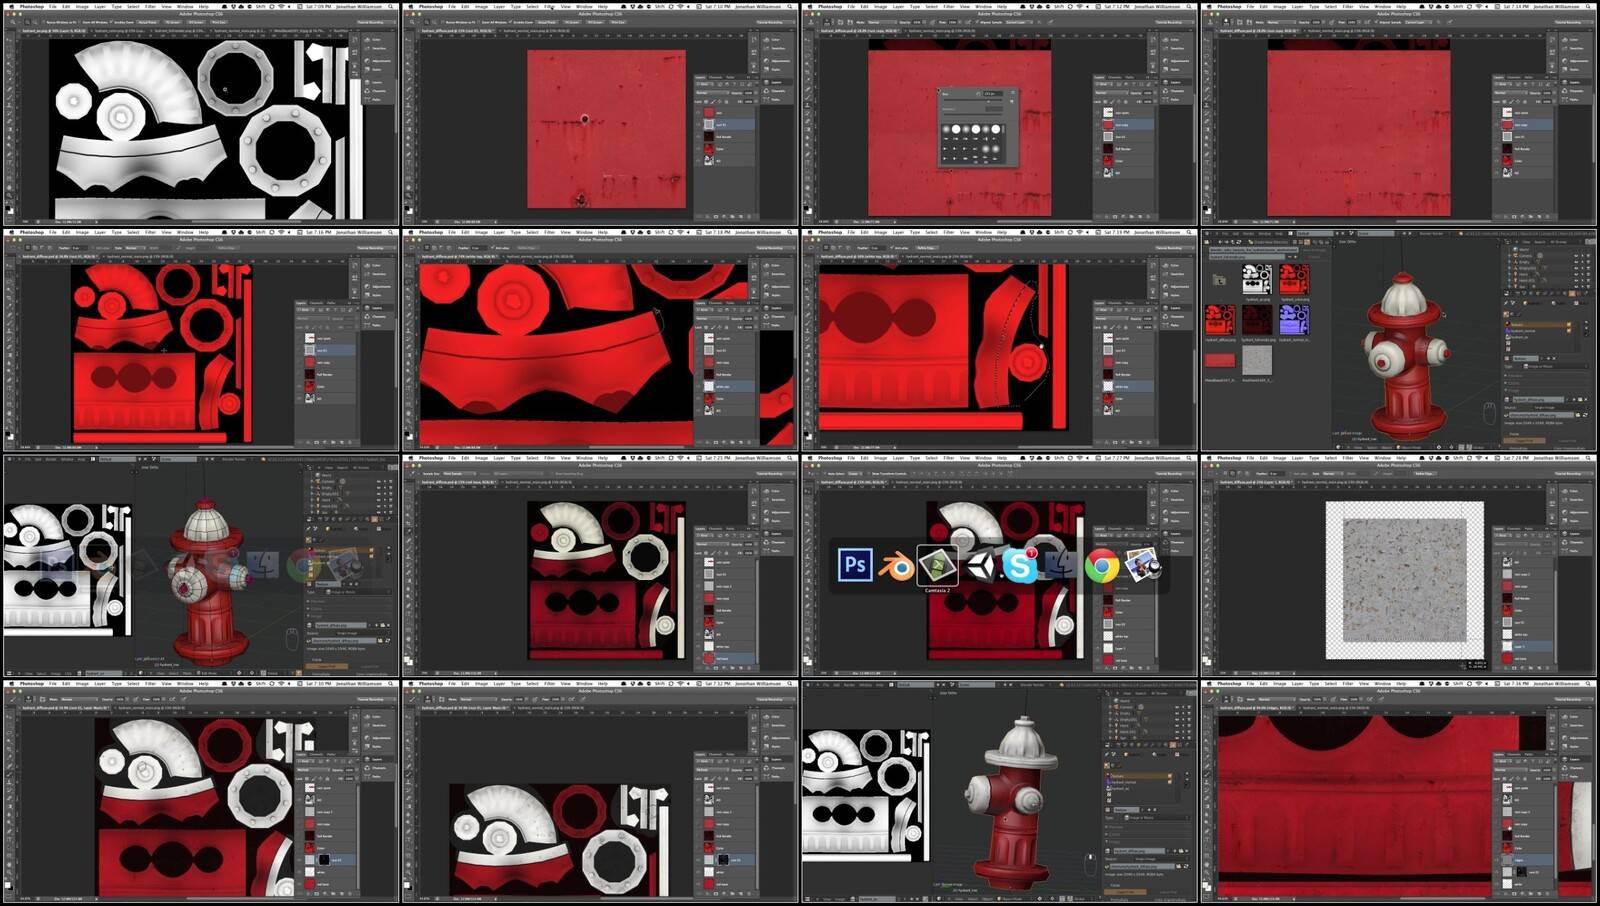Select hydrant_diffuse.png thumbnail in Blender file browser
The width and height of the screenshot is (1600, 906).
point(1220,320)
